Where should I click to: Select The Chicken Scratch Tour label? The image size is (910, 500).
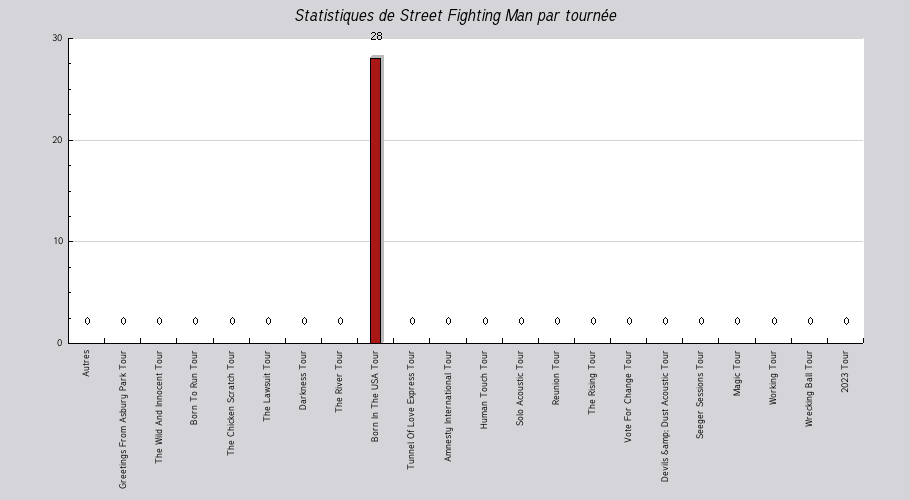(231, 403)
